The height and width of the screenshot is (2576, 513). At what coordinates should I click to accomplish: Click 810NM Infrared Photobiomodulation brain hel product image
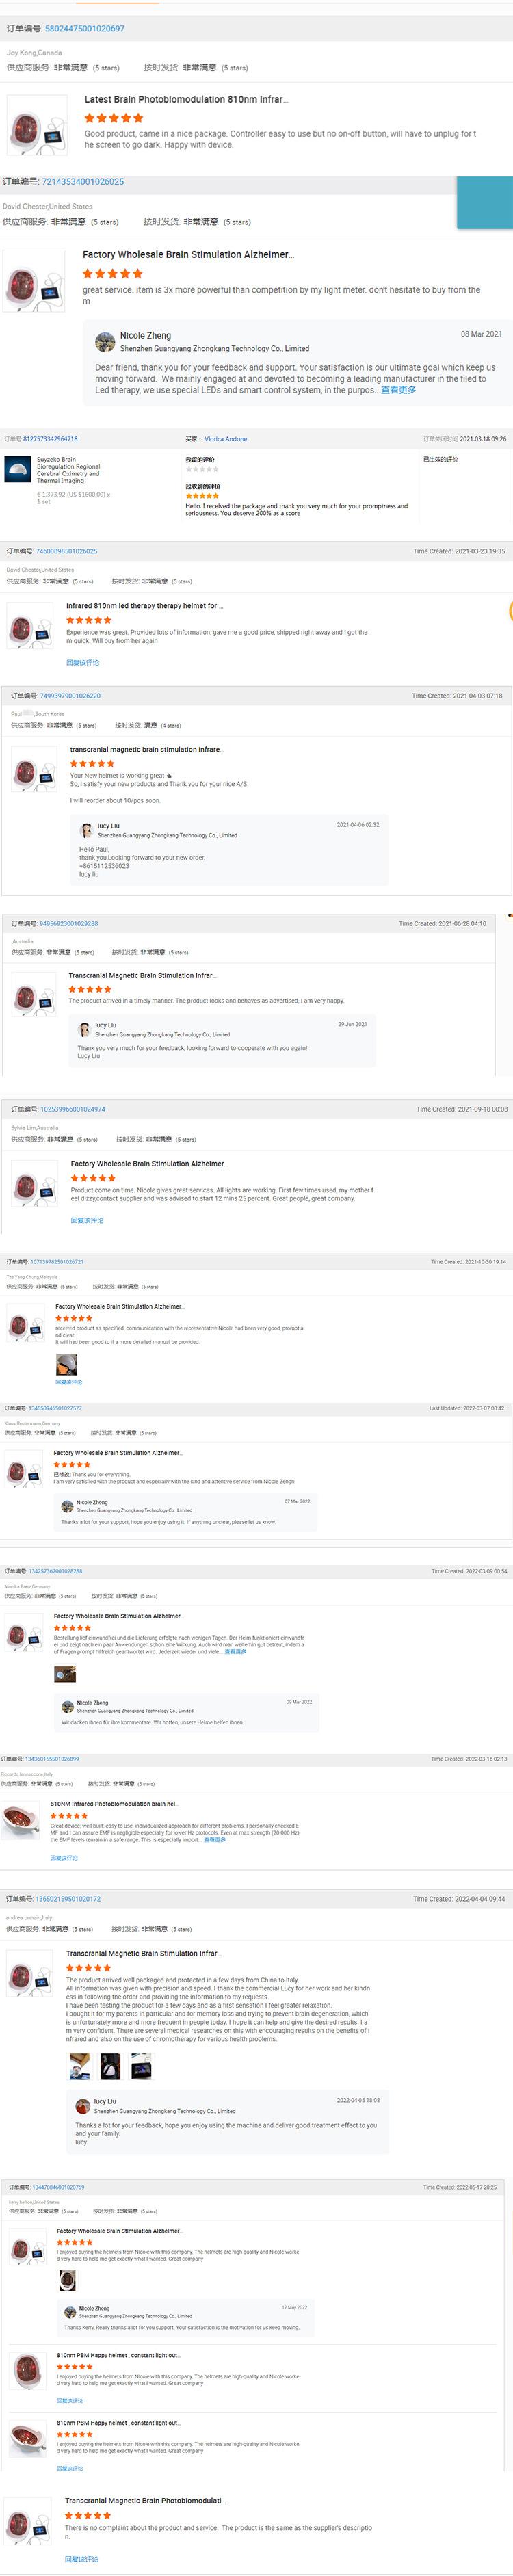[x=21, y=1822]
